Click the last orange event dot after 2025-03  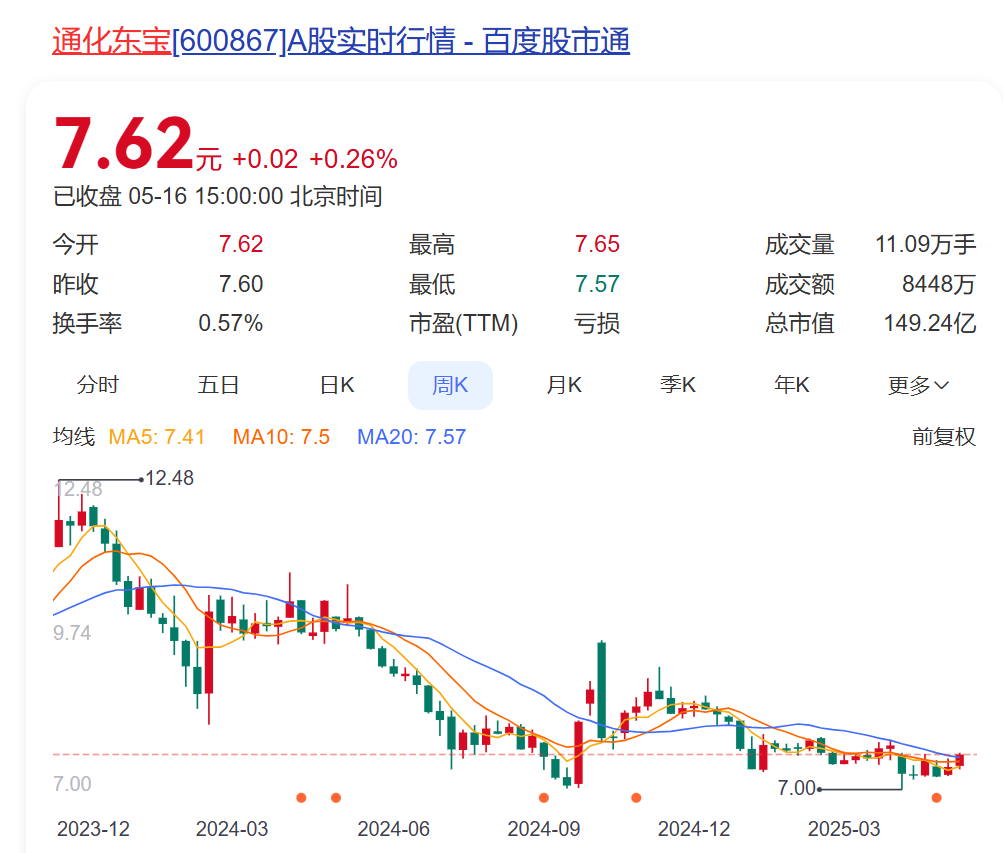(x=936, y=797)
